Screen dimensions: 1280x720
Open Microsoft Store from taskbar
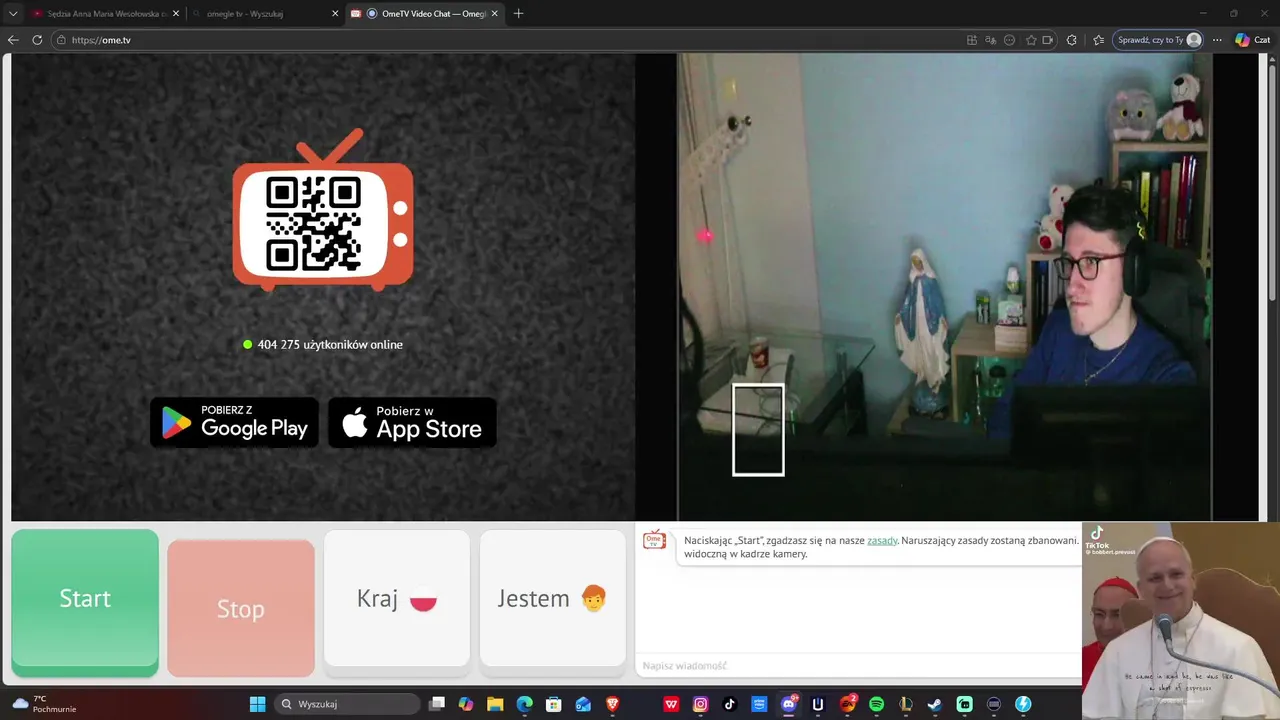click(x=554, y=704)
